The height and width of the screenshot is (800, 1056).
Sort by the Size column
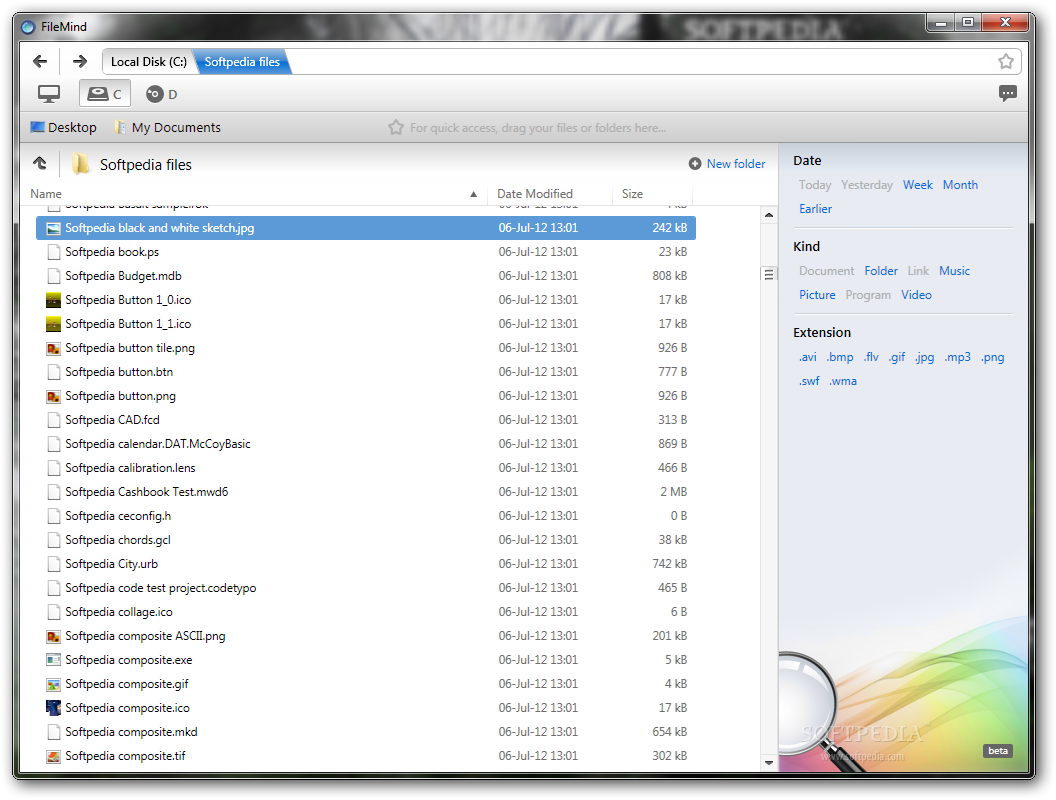click(632, 194)
